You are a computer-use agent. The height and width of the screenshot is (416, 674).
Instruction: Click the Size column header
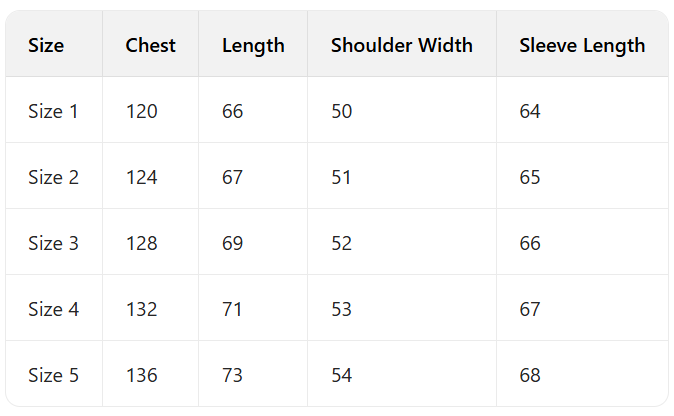pos(46,45)
